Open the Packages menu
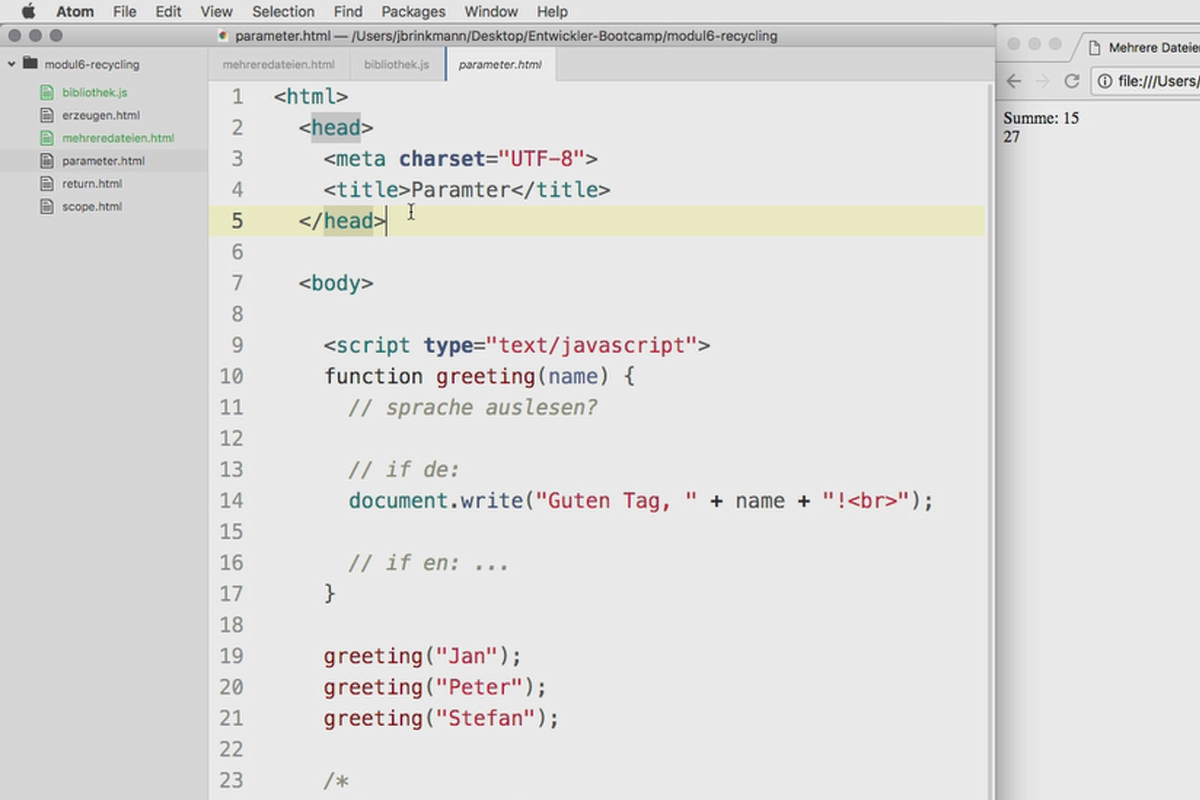1200x800 pixels. (x=413, y=11)
